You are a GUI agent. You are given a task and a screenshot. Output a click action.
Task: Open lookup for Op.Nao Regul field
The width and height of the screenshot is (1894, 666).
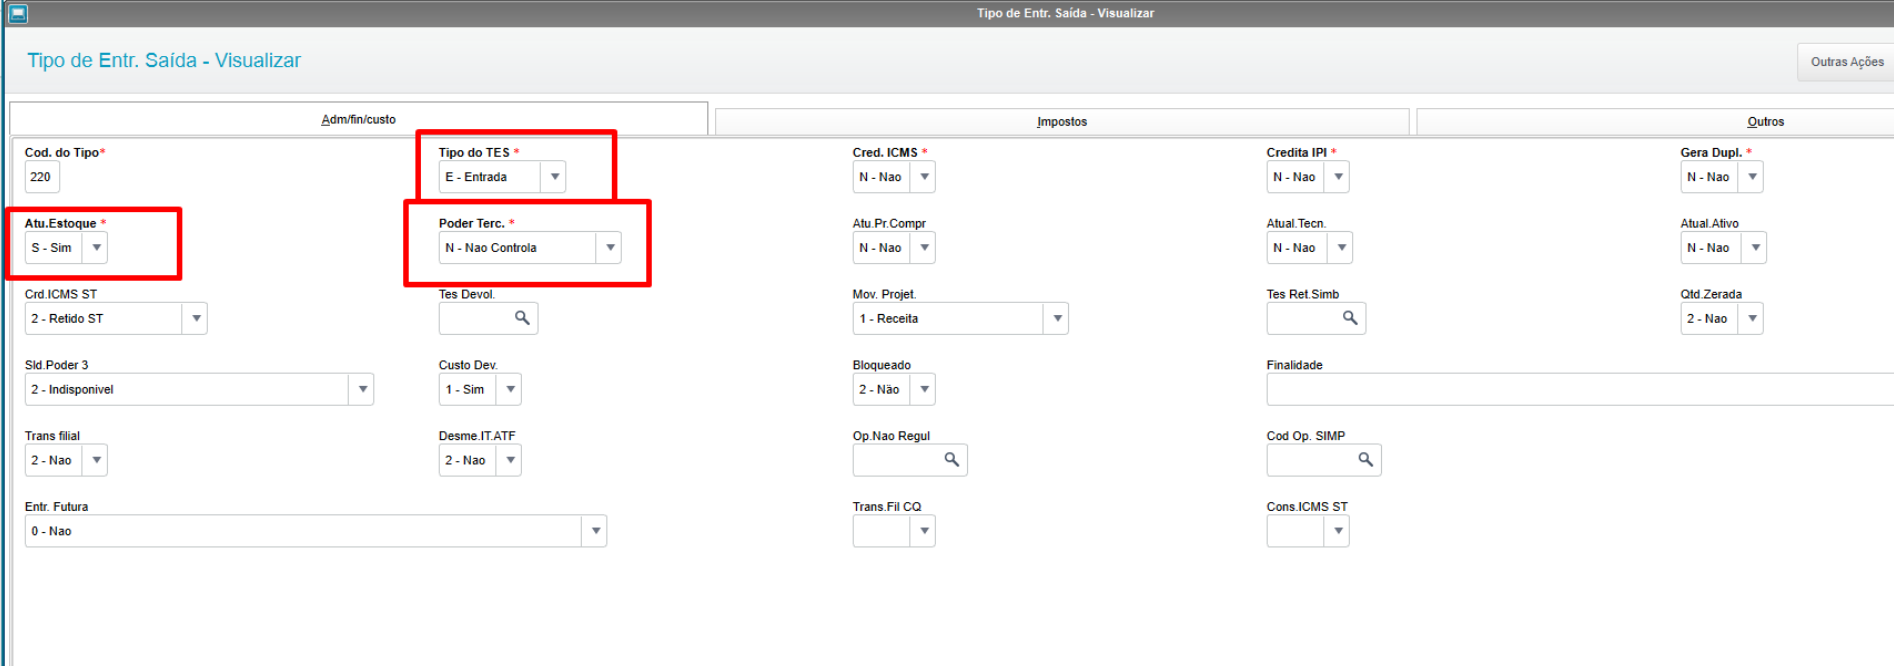(x=951, y=460)
